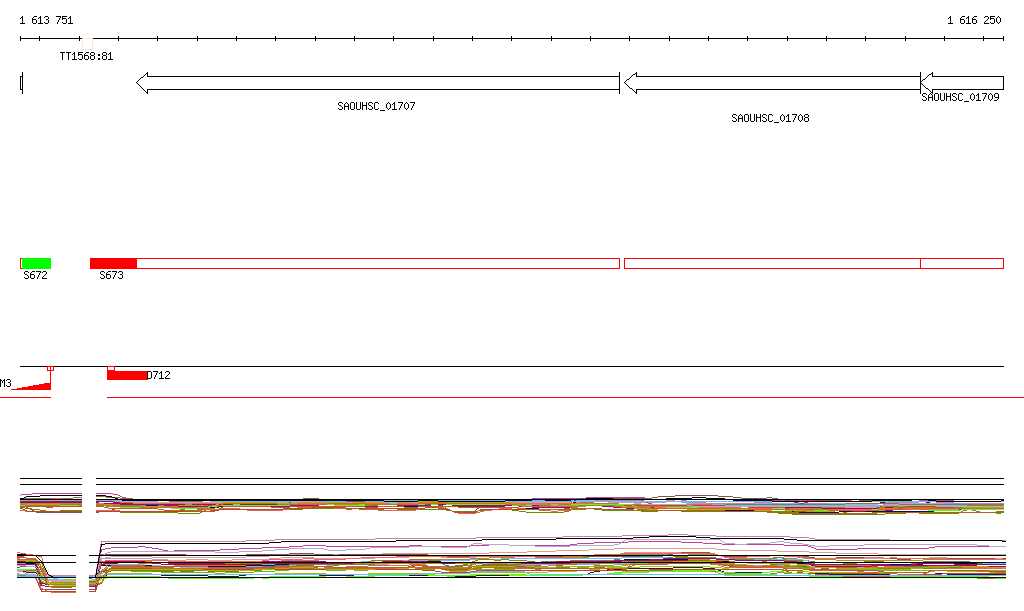The width and height of the screenshot is (1024, 611).
Task: Click the M3 label
Action: (x=5, y=384)
